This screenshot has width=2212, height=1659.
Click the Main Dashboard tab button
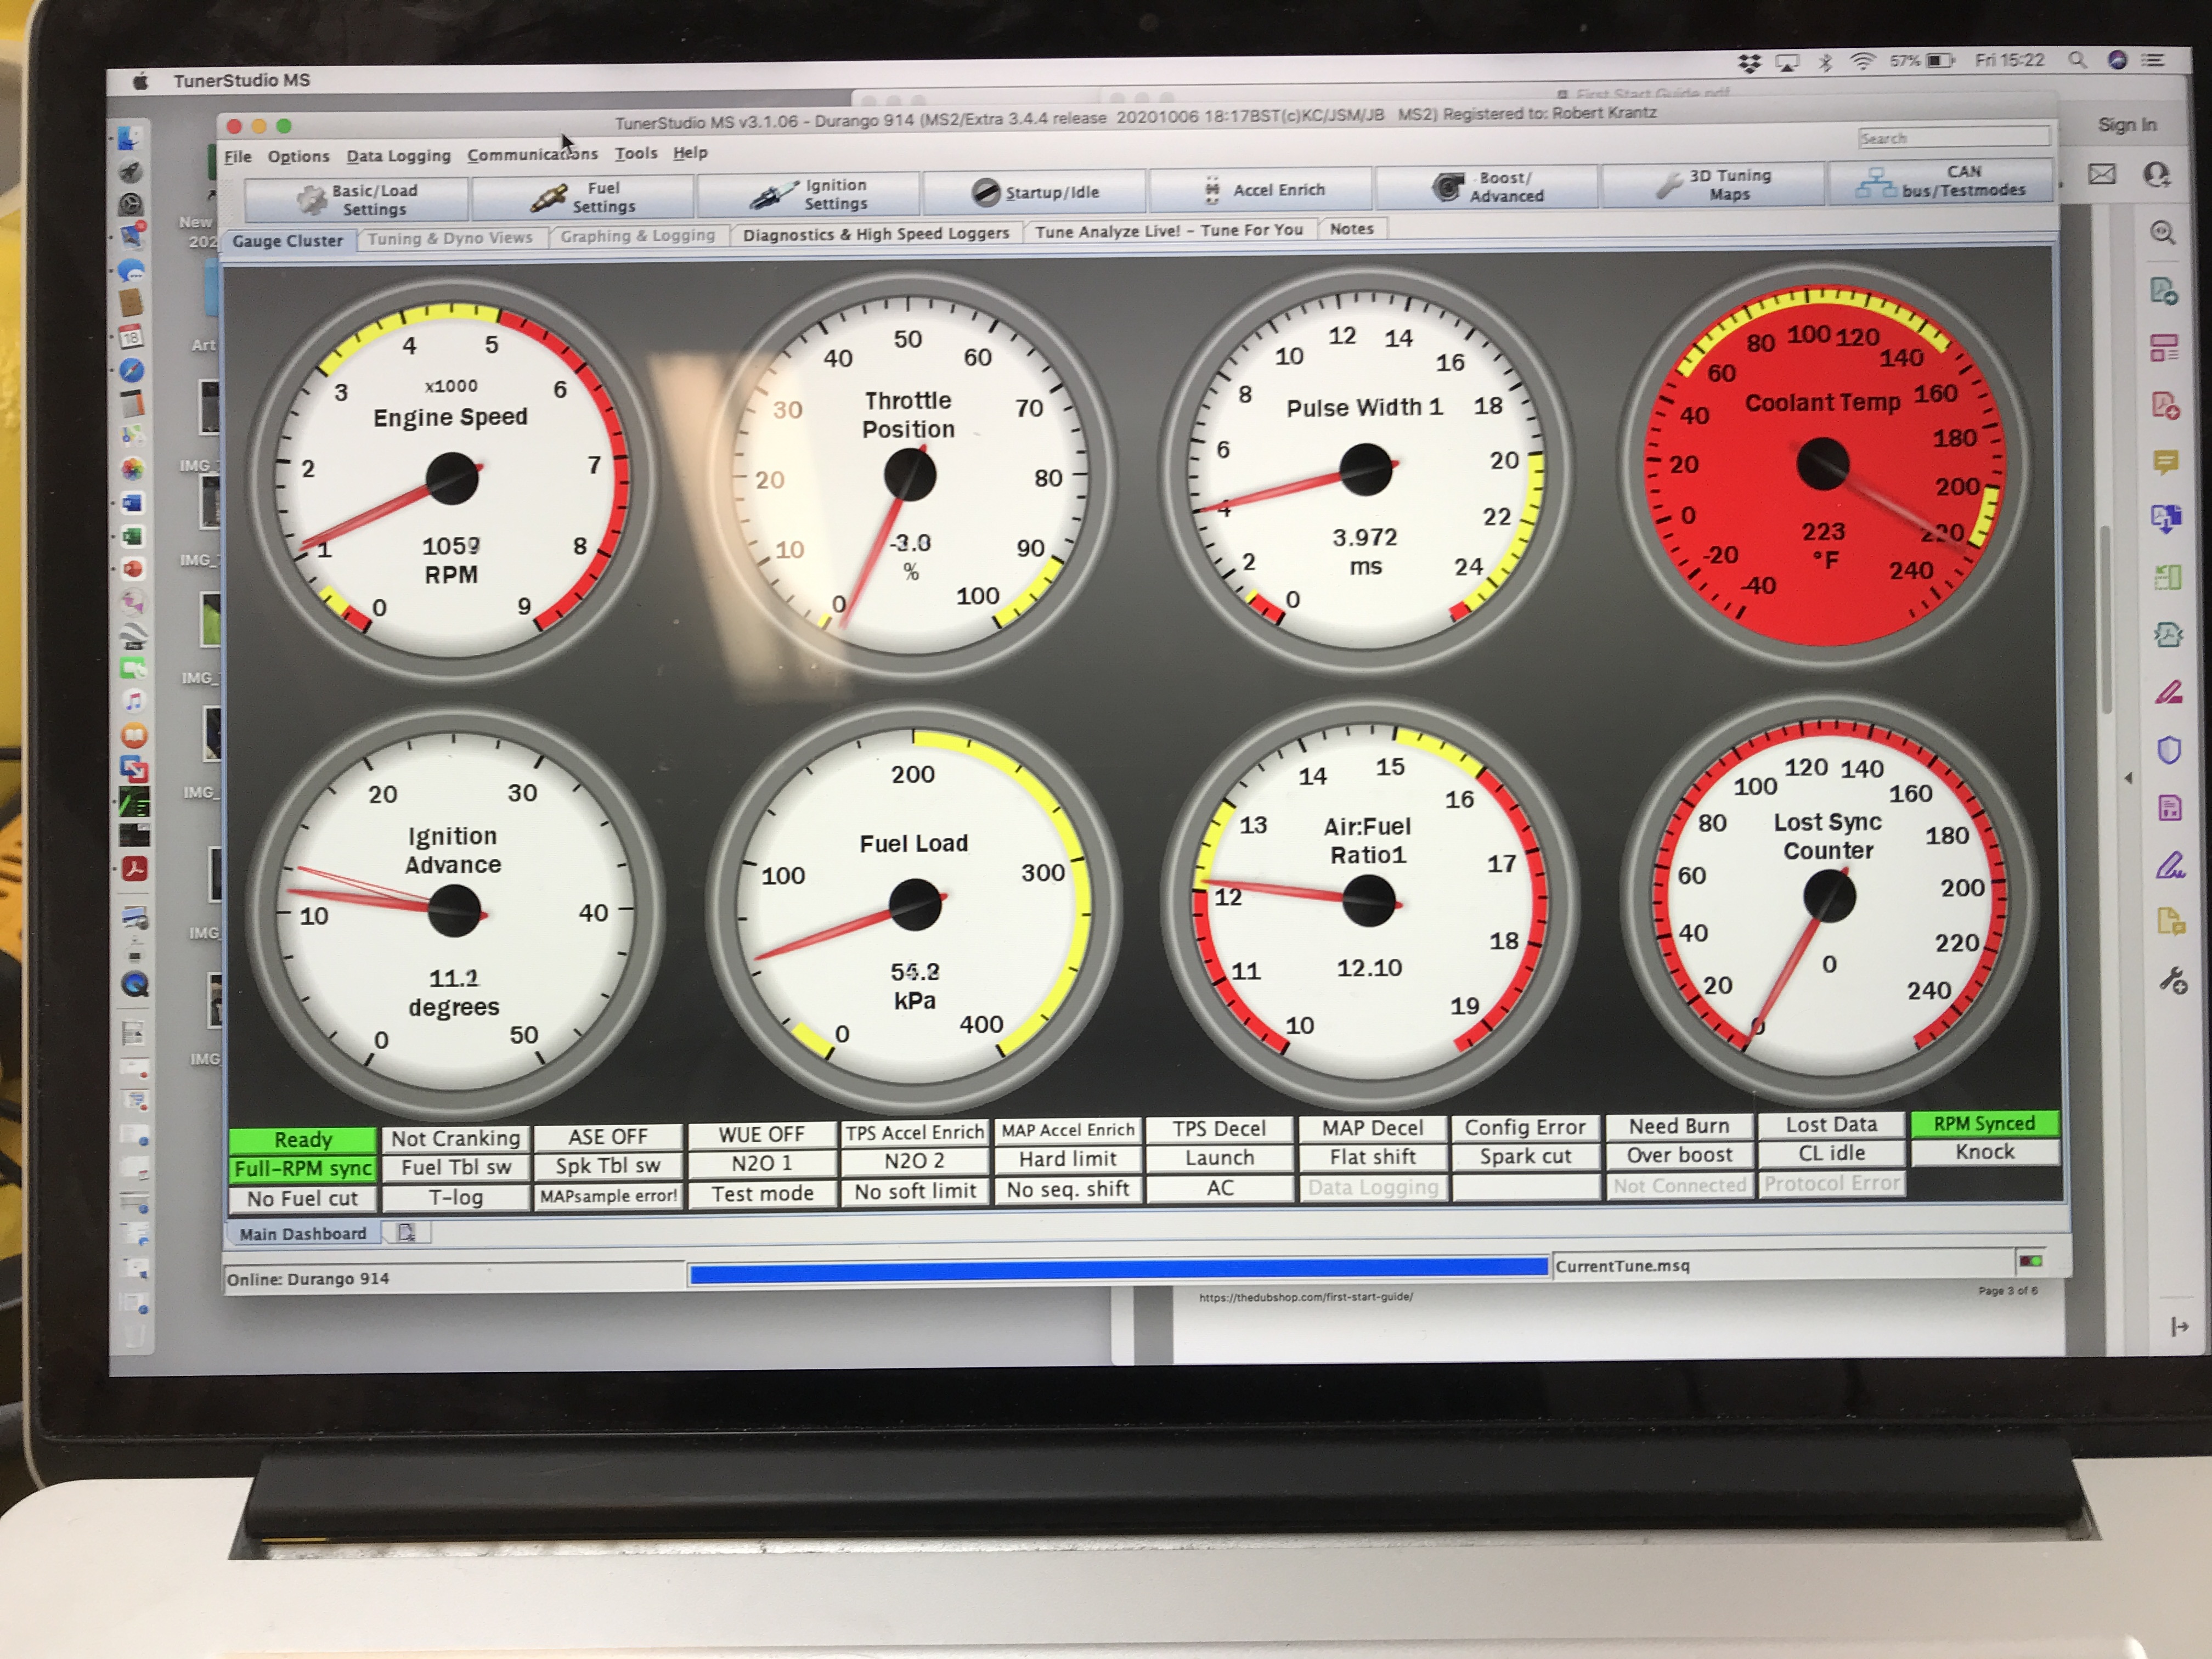coord(303,1233)
